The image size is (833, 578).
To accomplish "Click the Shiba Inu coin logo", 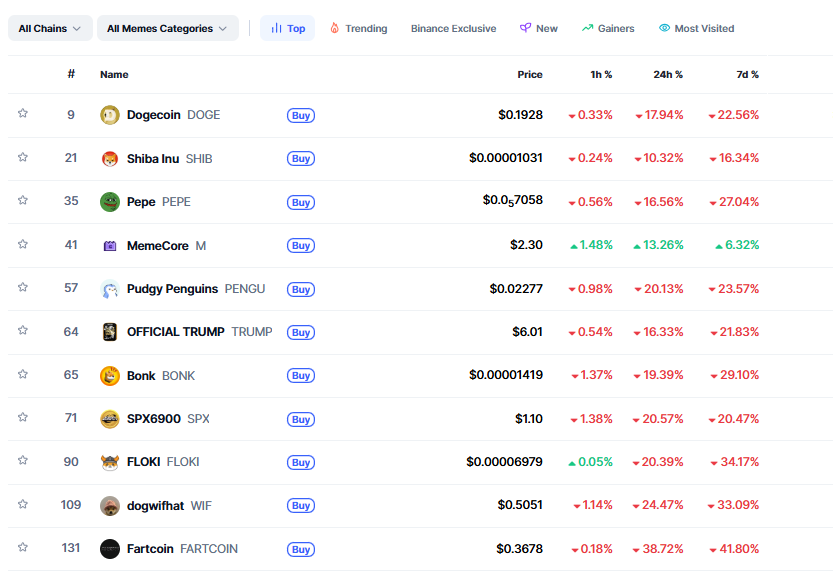I will pyautogui.click(x=110, y=158).
